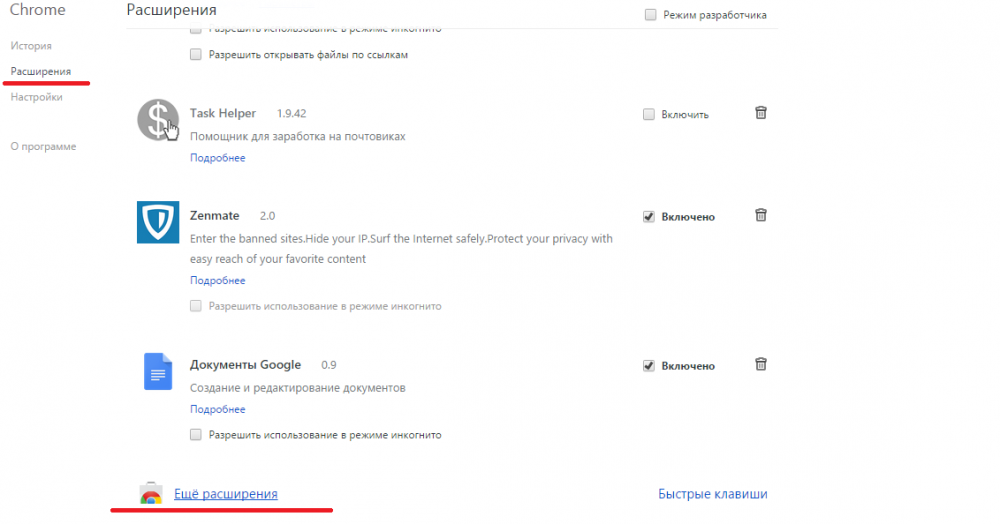
Task: Click the Ещё расширения link
Action: [x=226, y=494]
